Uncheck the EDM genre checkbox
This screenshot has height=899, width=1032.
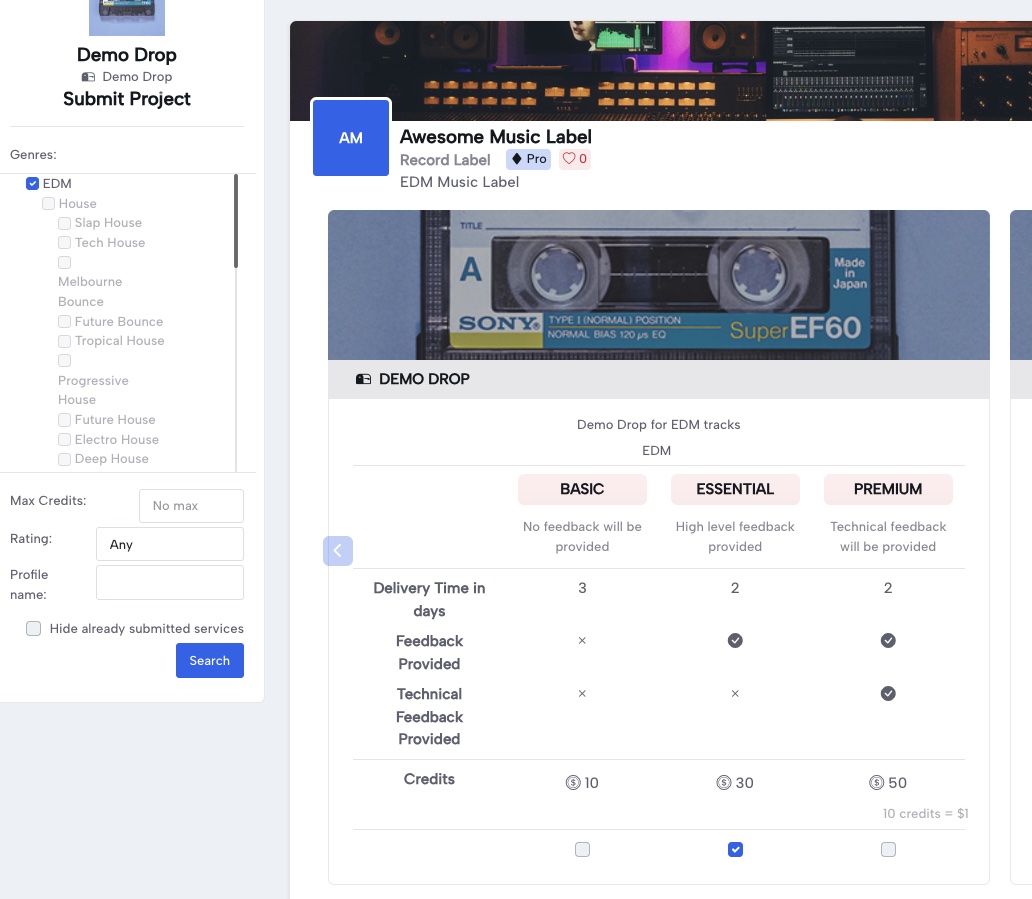(x=32, y=183)
